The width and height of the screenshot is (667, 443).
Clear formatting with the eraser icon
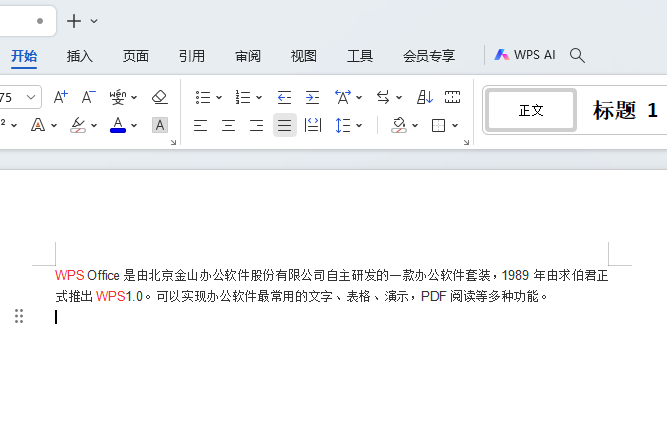160,97
